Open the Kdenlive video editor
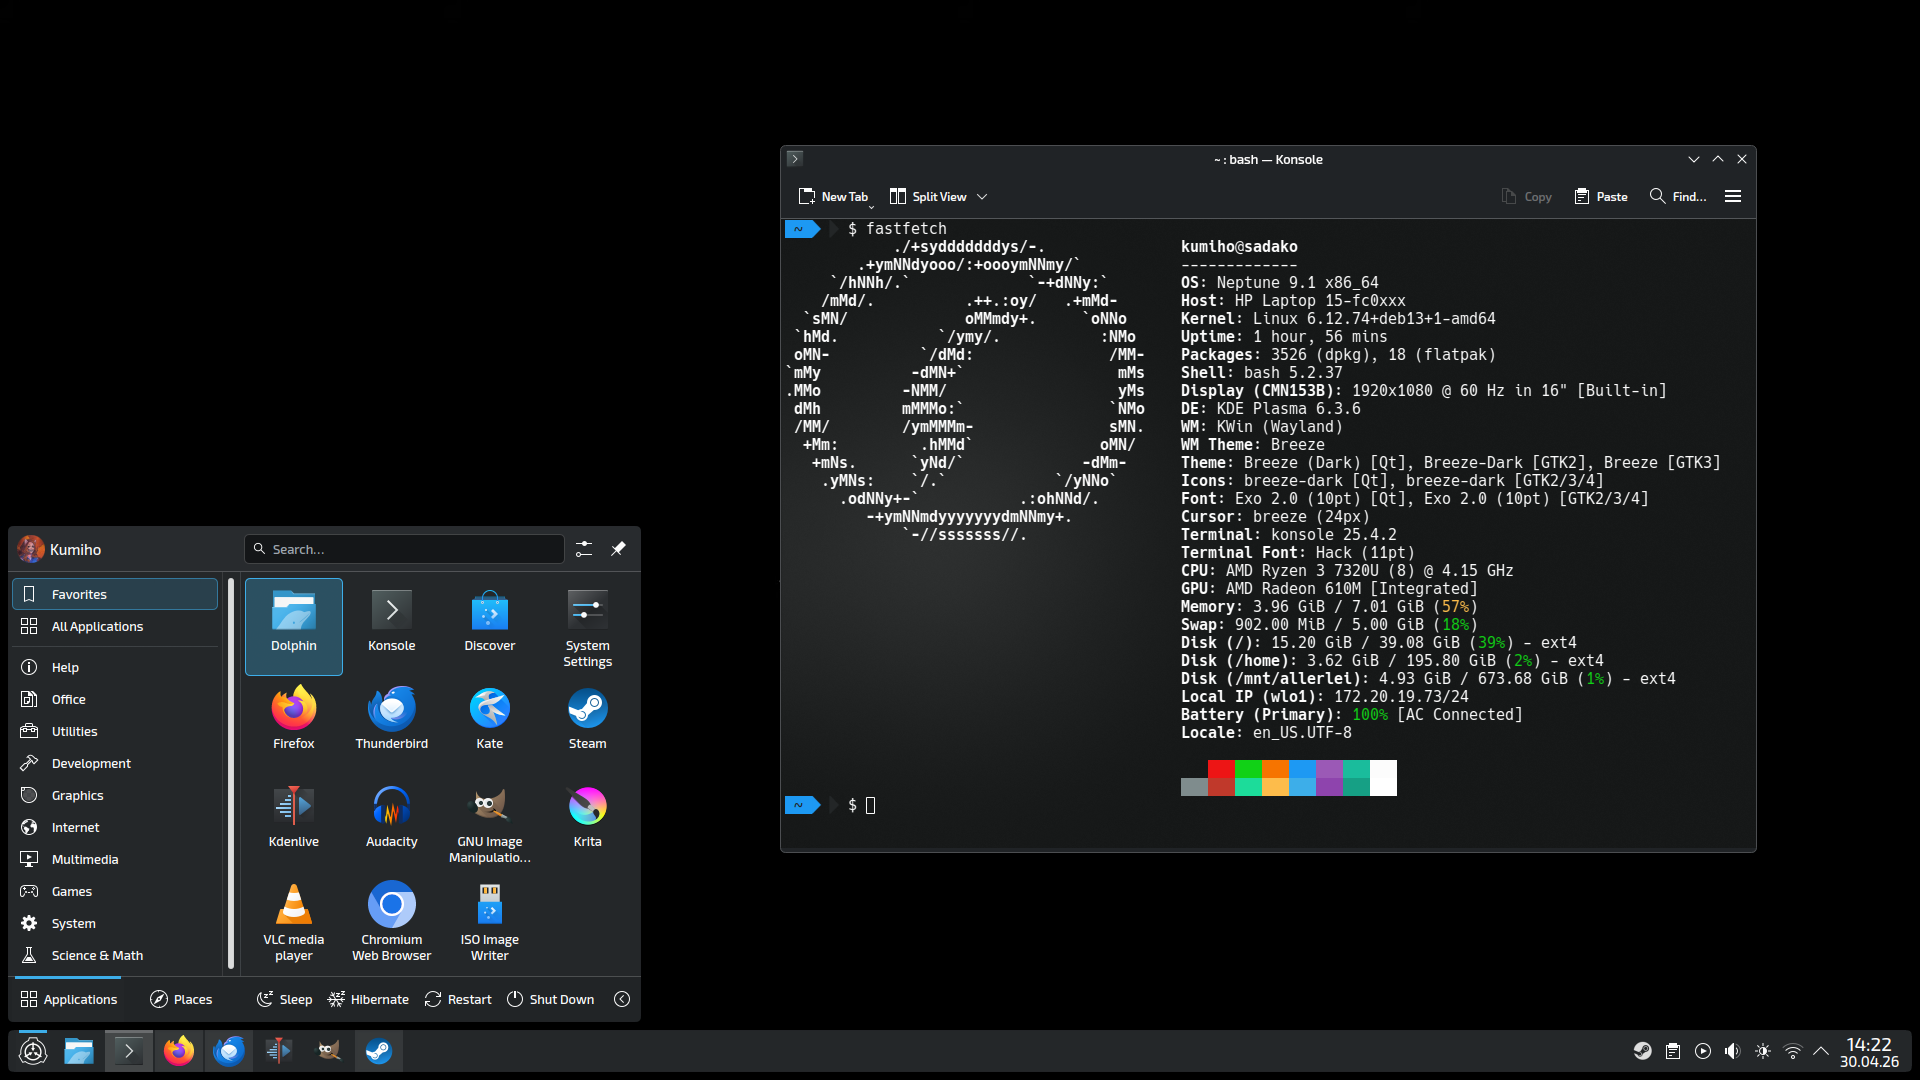The width and height of the screenshot is (1920, 1080). [x=293, y=822]
